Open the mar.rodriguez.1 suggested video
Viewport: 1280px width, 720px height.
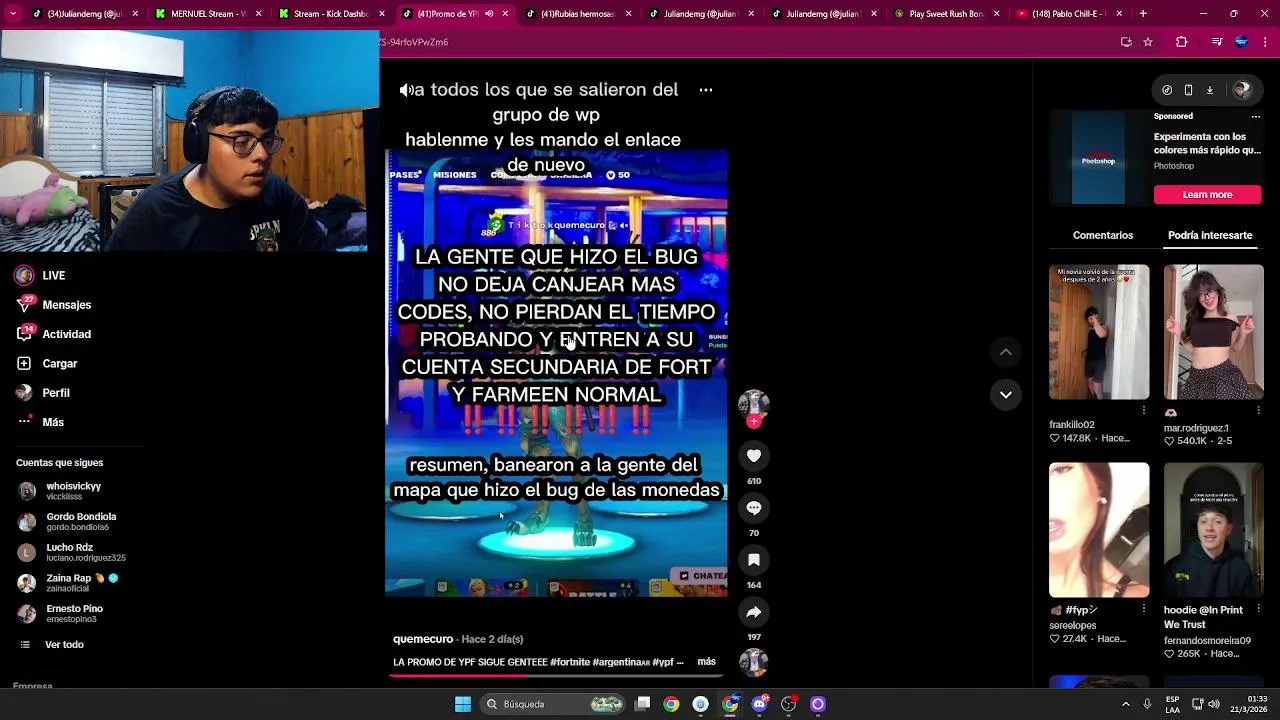tap(1214, 332)
